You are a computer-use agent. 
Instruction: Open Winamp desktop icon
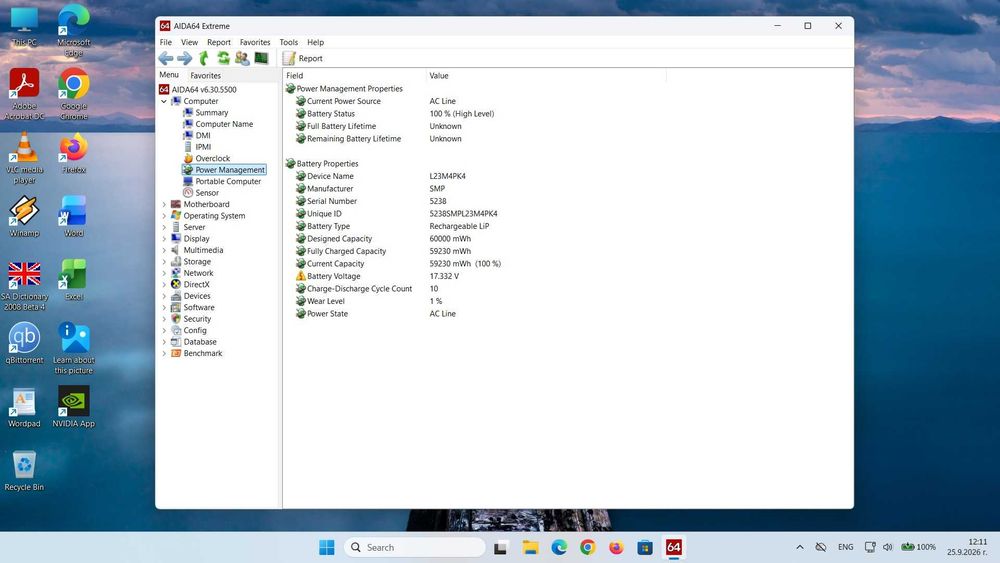24,217
